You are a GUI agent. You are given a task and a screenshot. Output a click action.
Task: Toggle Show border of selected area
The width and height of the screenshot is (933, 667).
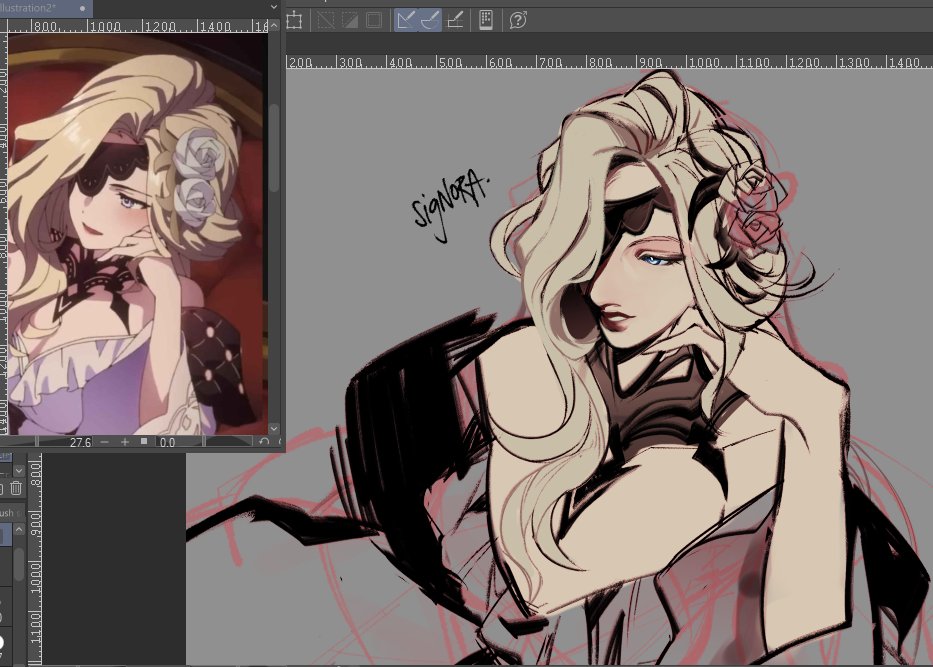(374, 20)
